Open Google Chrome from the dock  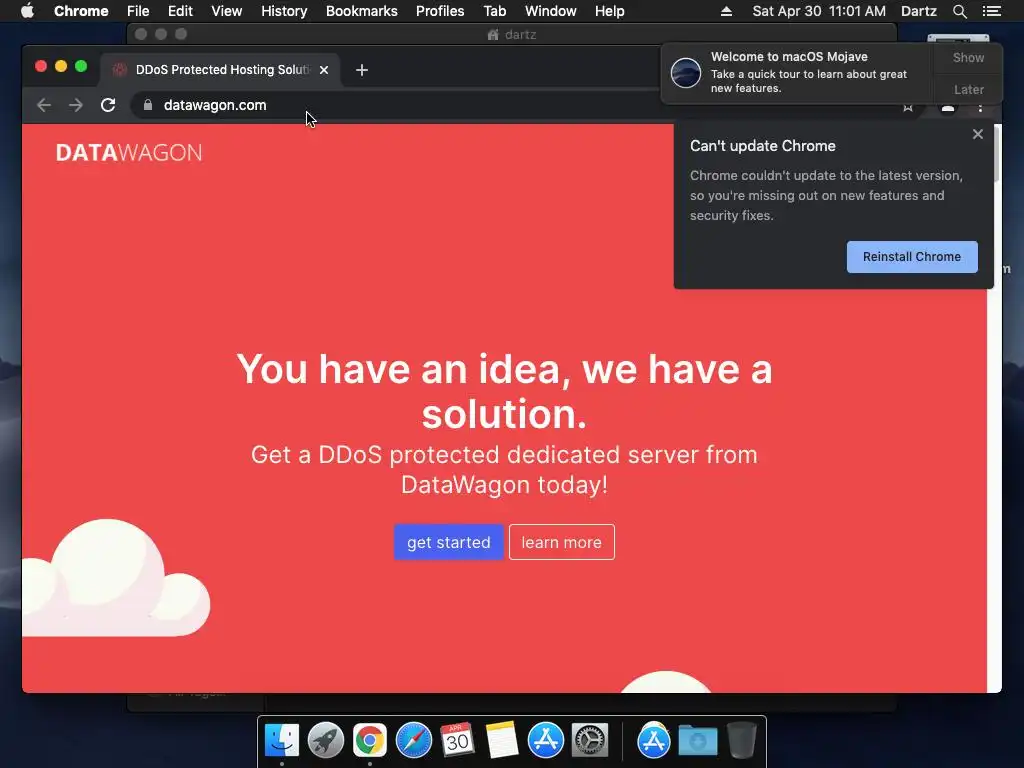(370, 741)
